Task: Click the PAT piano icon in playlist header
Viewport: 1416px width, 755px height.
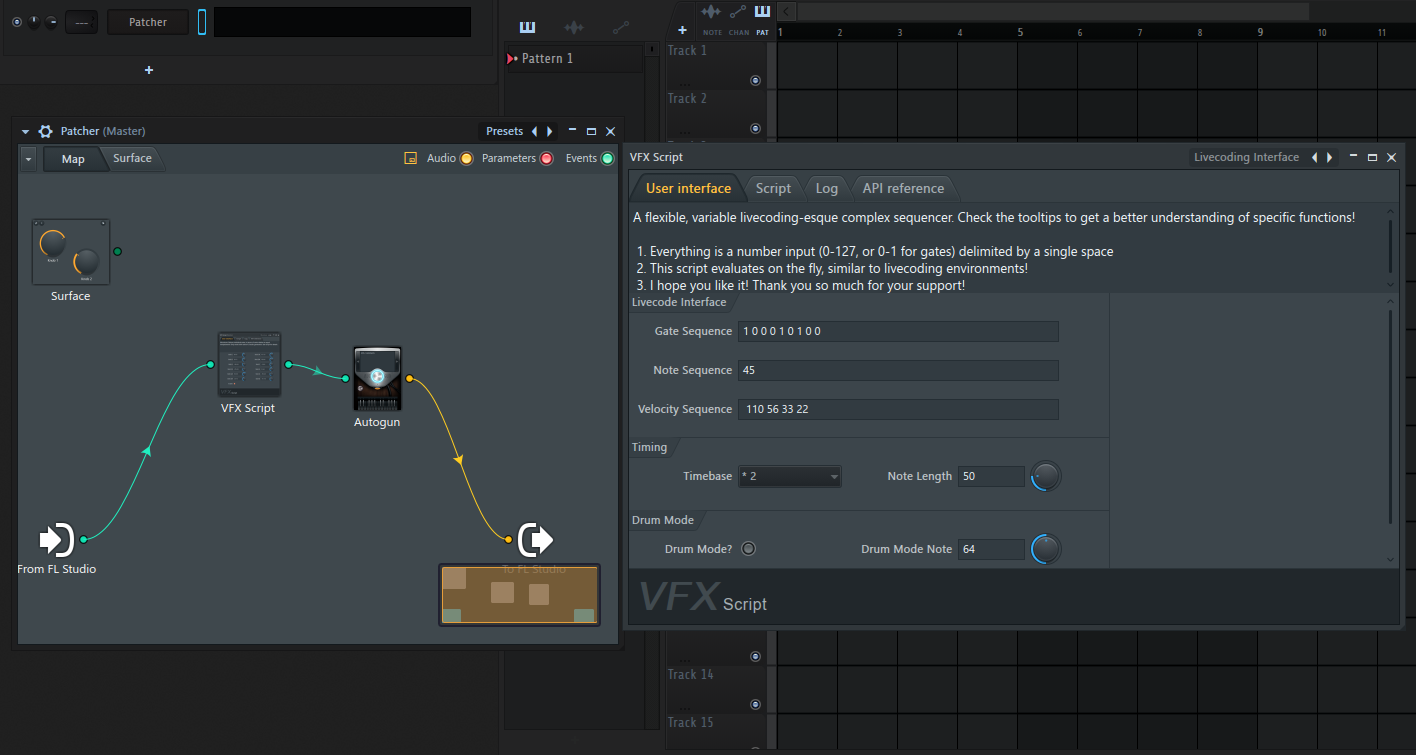Action: coord(762,12)
